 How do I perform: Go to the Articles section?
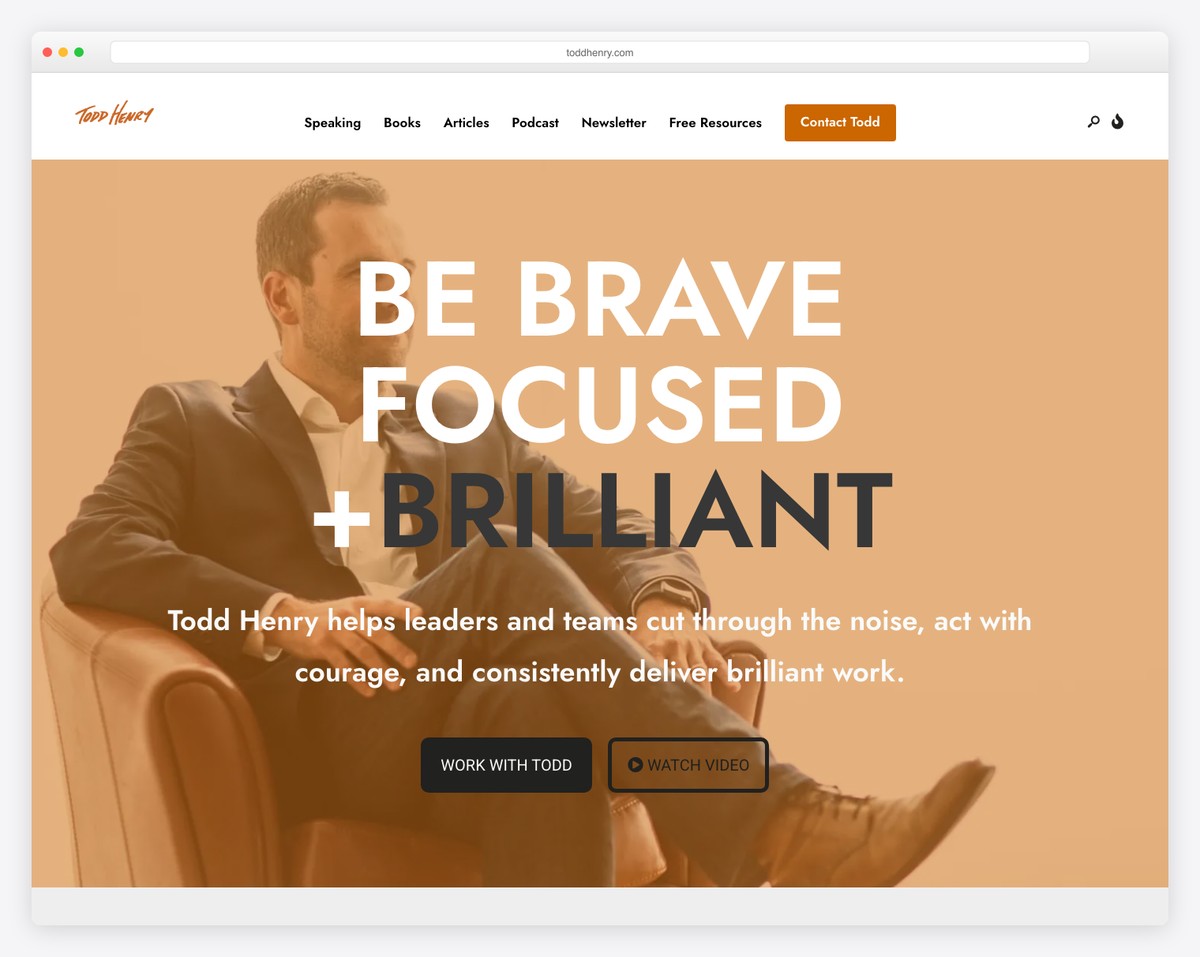(x=466, y=123)
